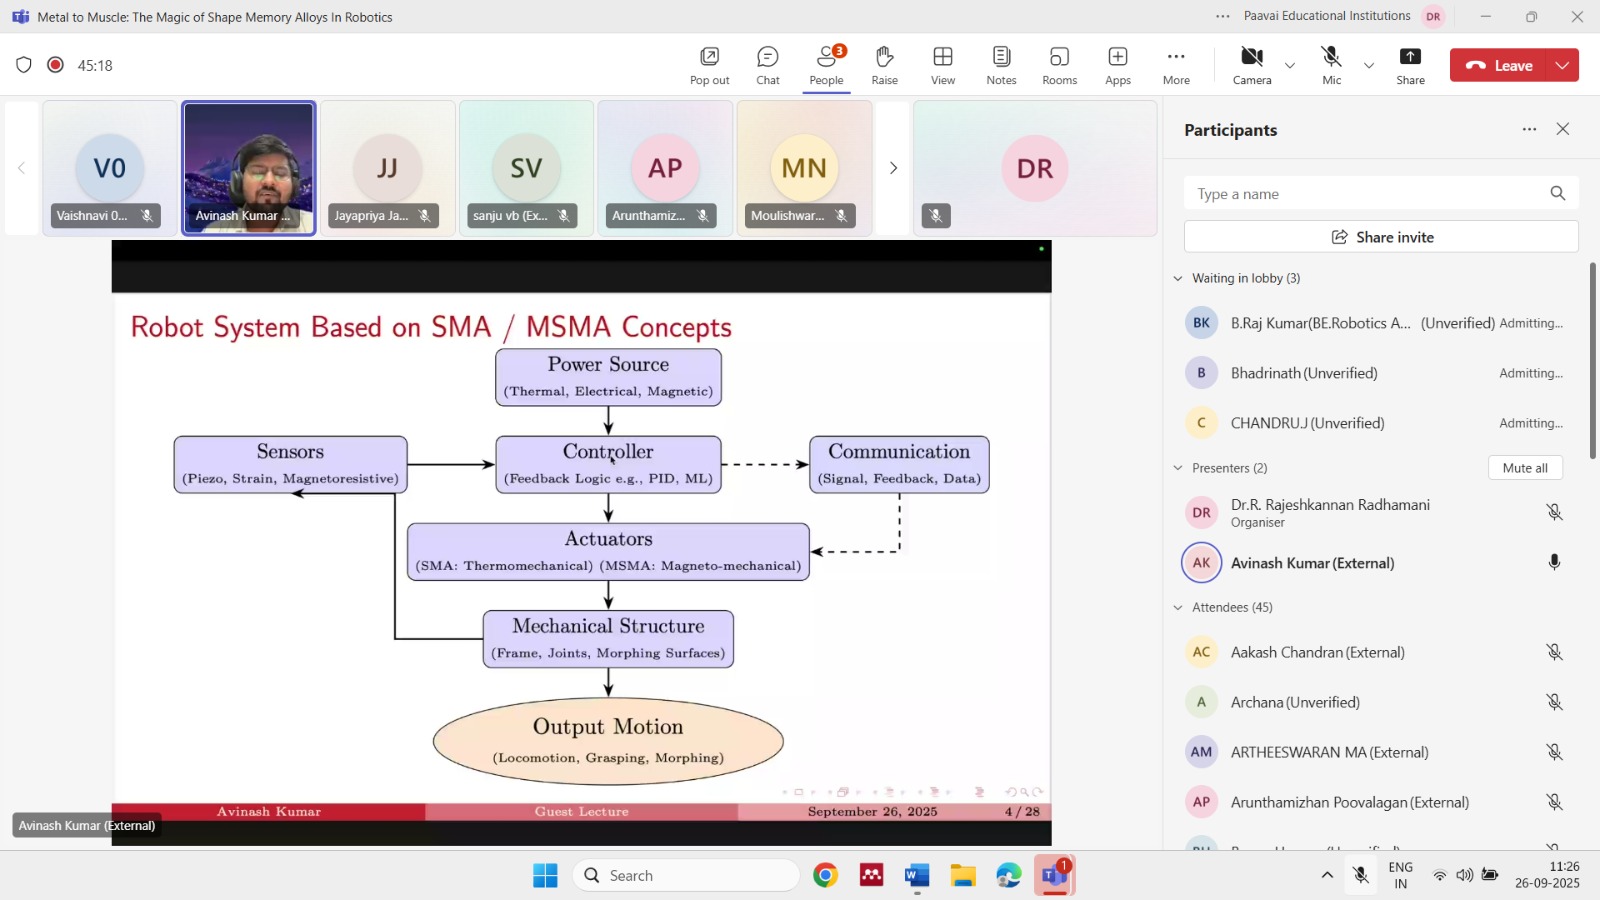
Task: Unmute the Mic
Action: click(1331, 65)
